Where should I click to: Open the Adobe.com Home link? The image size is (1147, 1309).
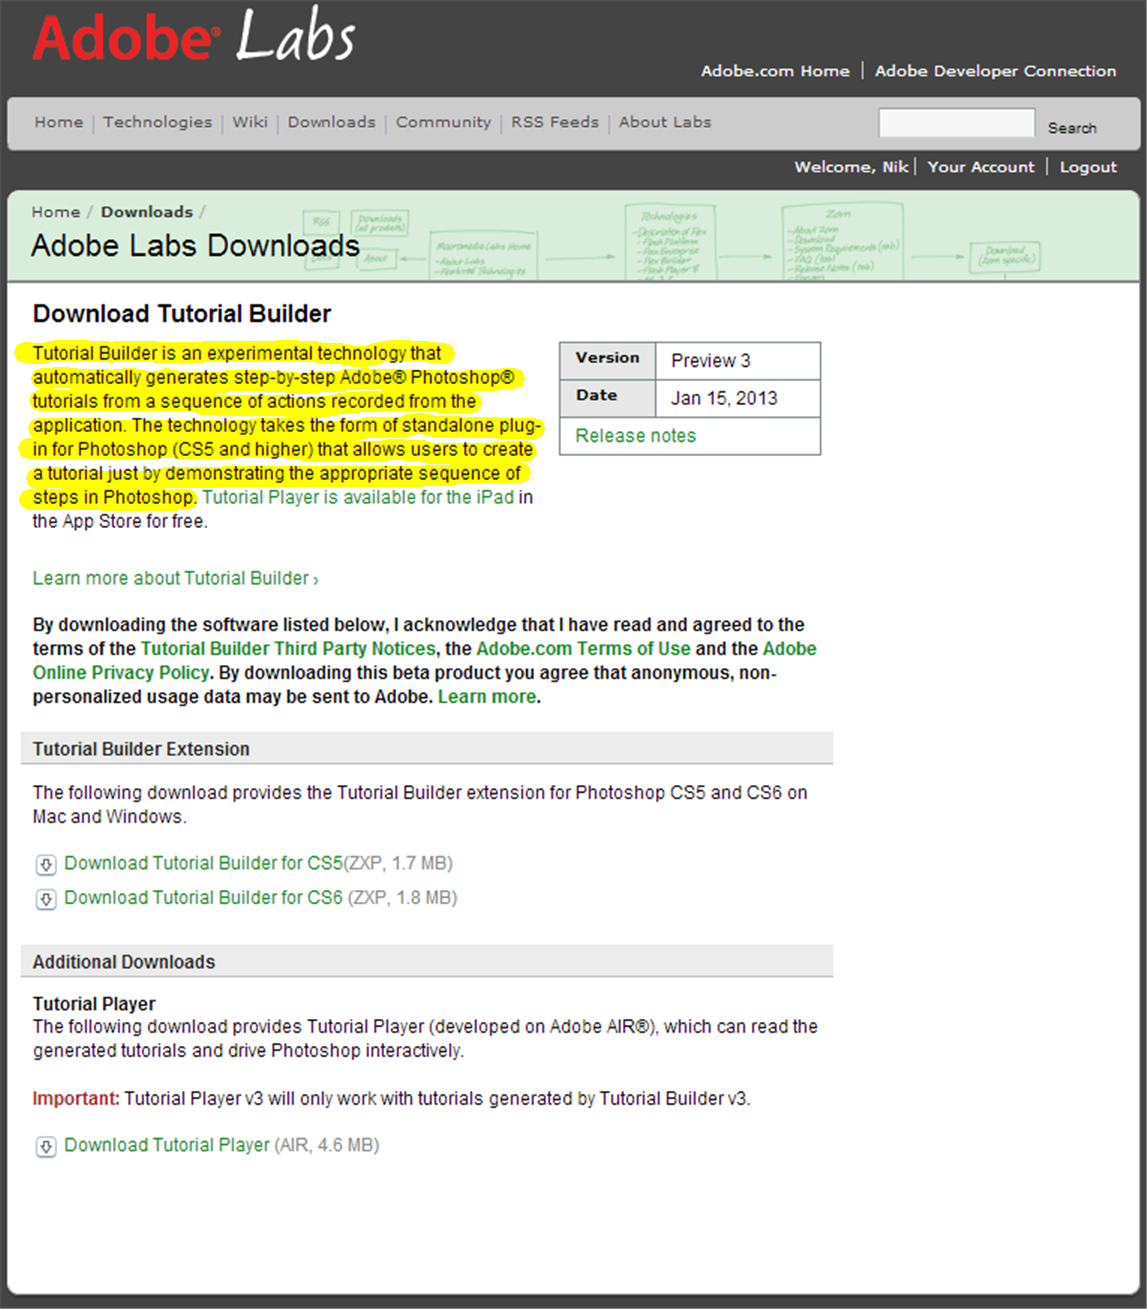[775, 71]
